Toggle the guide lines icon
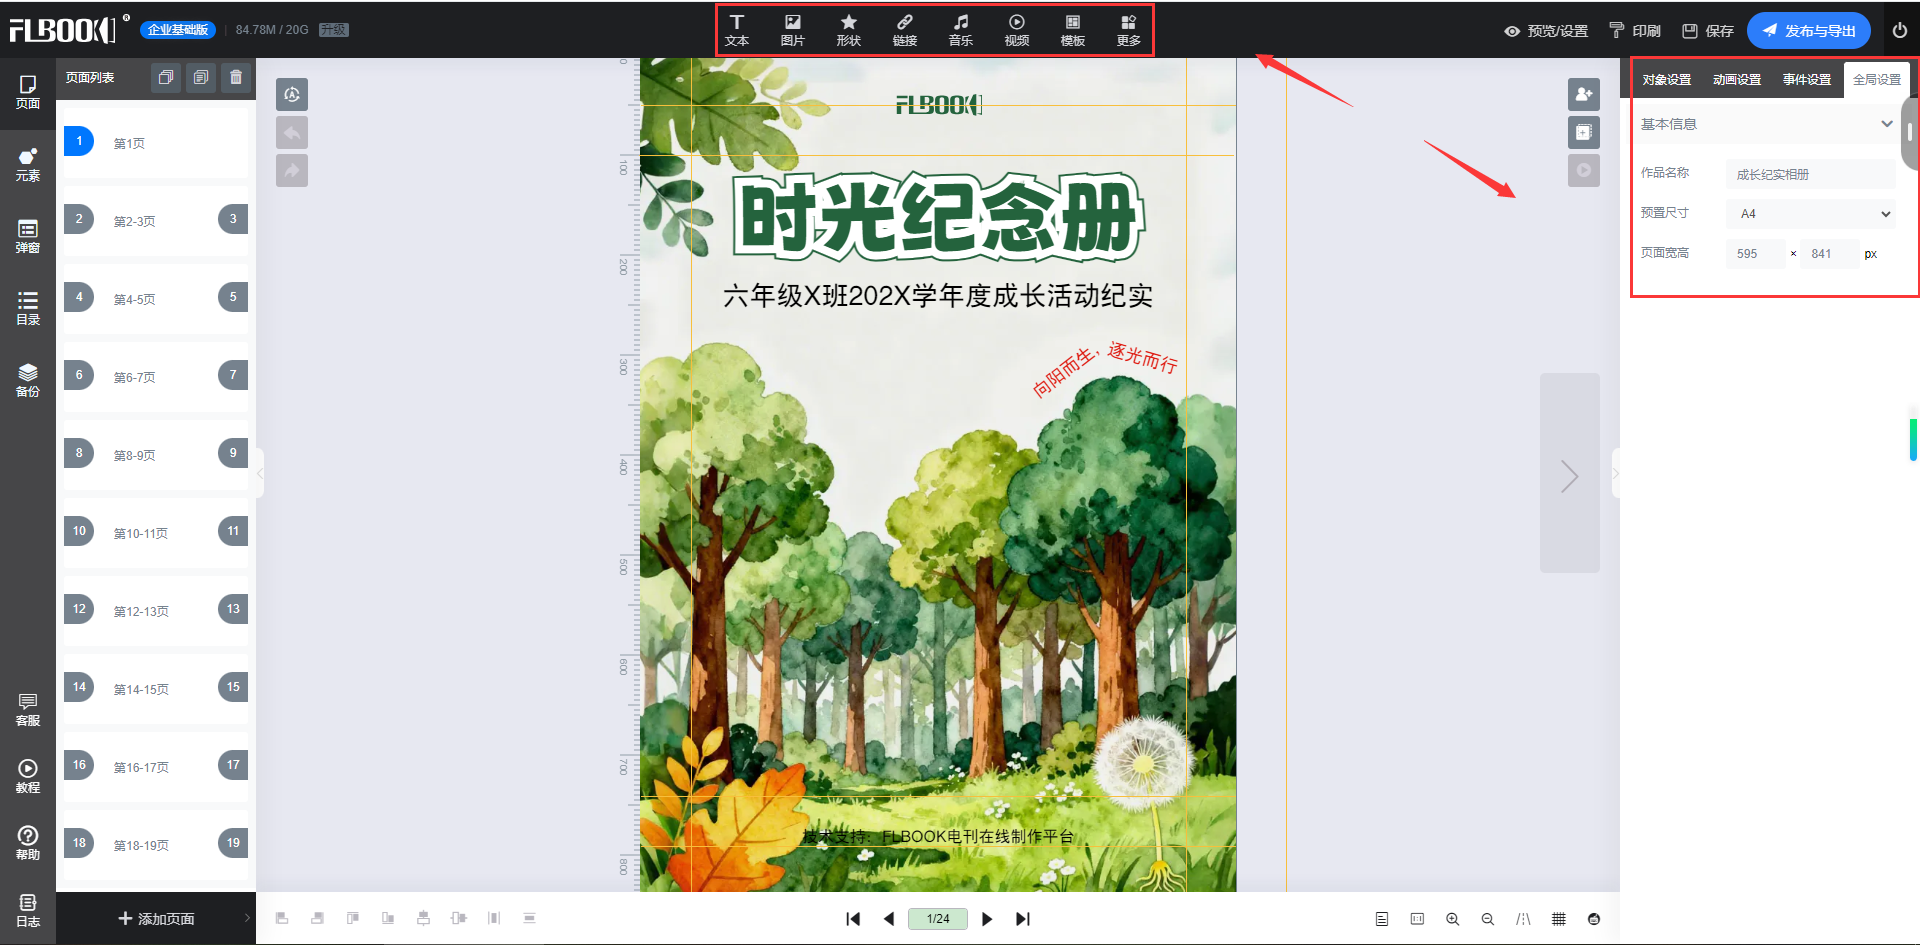Image resolution: width=1920 pixels, height=945 pixels. pyautogui.click(x=1523, y=919)
